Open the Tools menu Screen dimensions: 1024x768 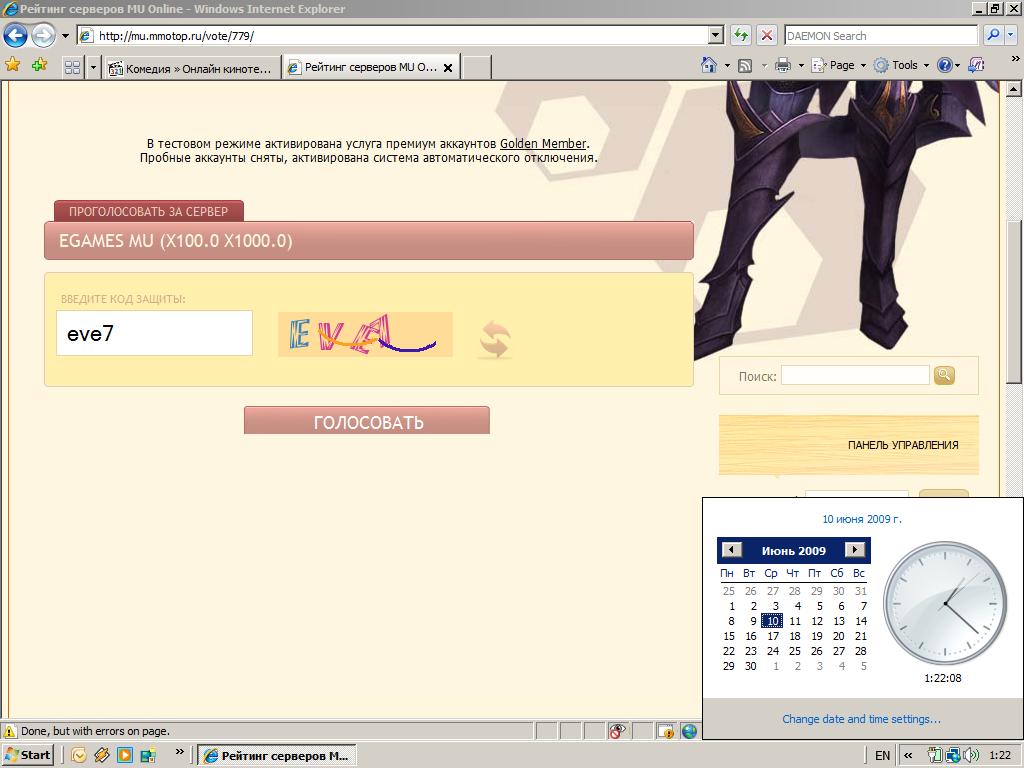[901, 65]
